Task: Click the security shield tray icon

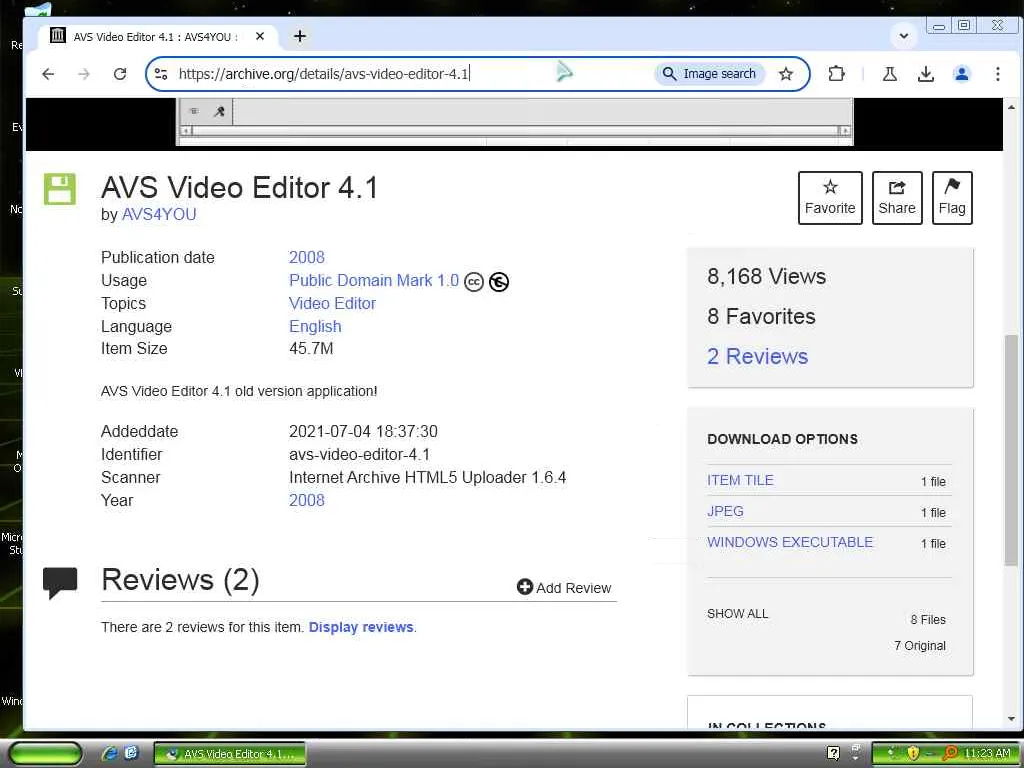Action: tap(912, 754)
